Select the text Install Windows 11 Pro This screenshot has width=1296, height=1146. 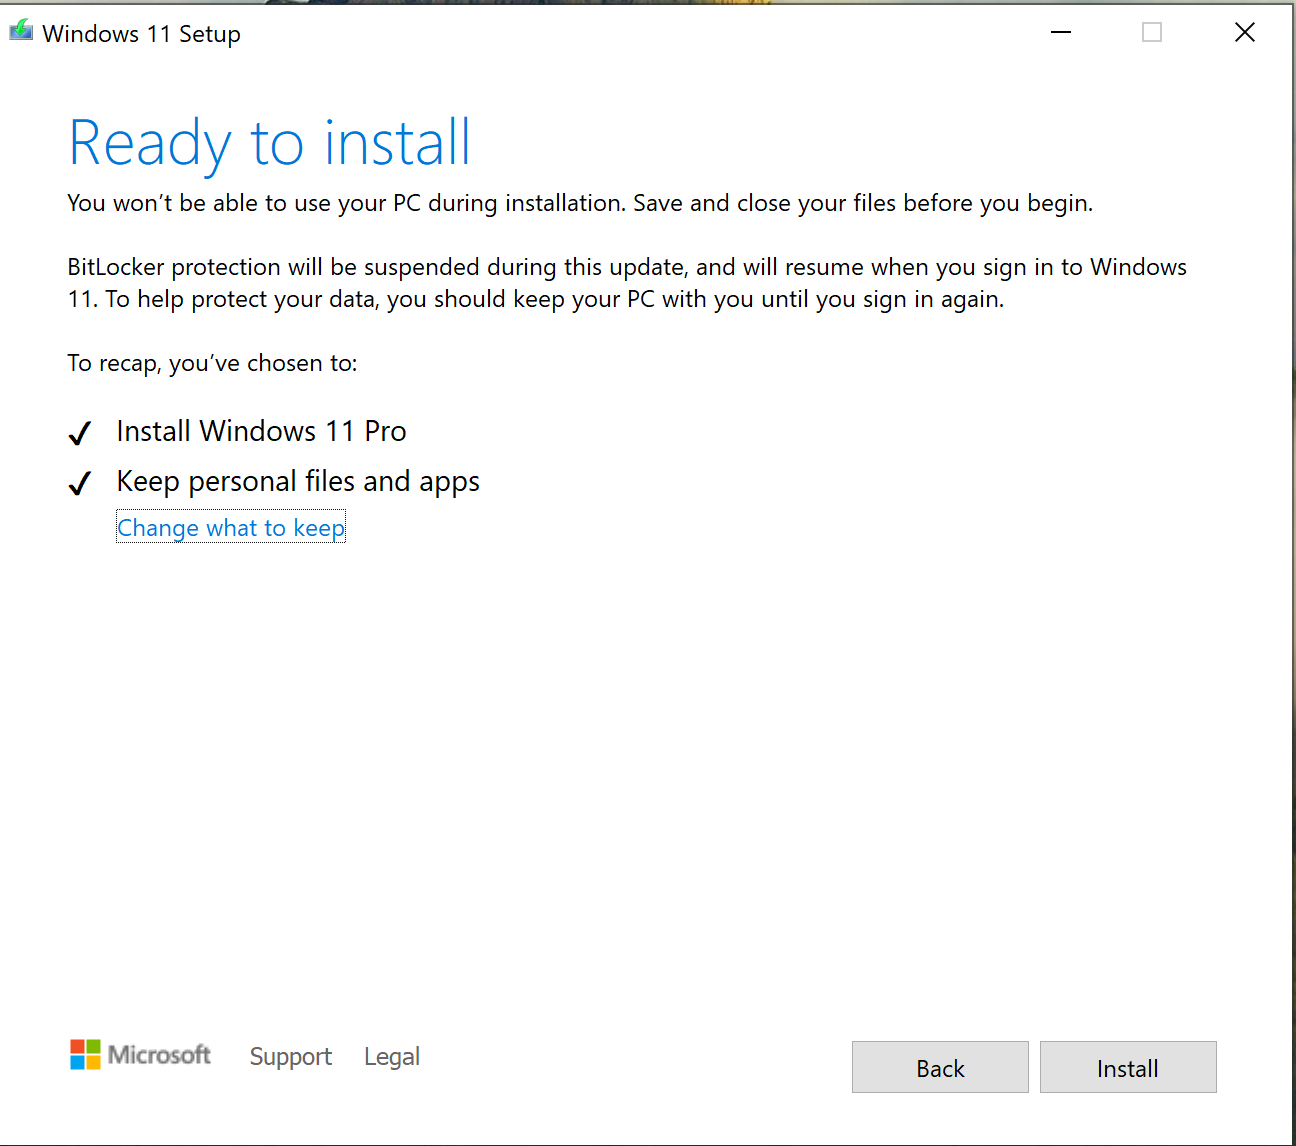coord(261,431)
